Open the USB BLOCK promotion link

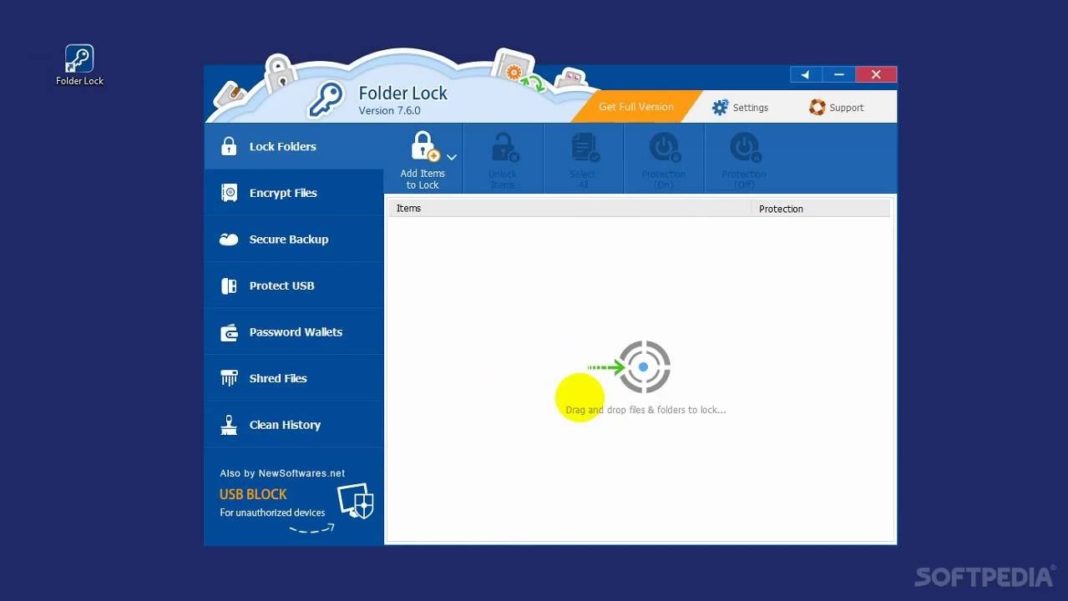click(251, 493)
